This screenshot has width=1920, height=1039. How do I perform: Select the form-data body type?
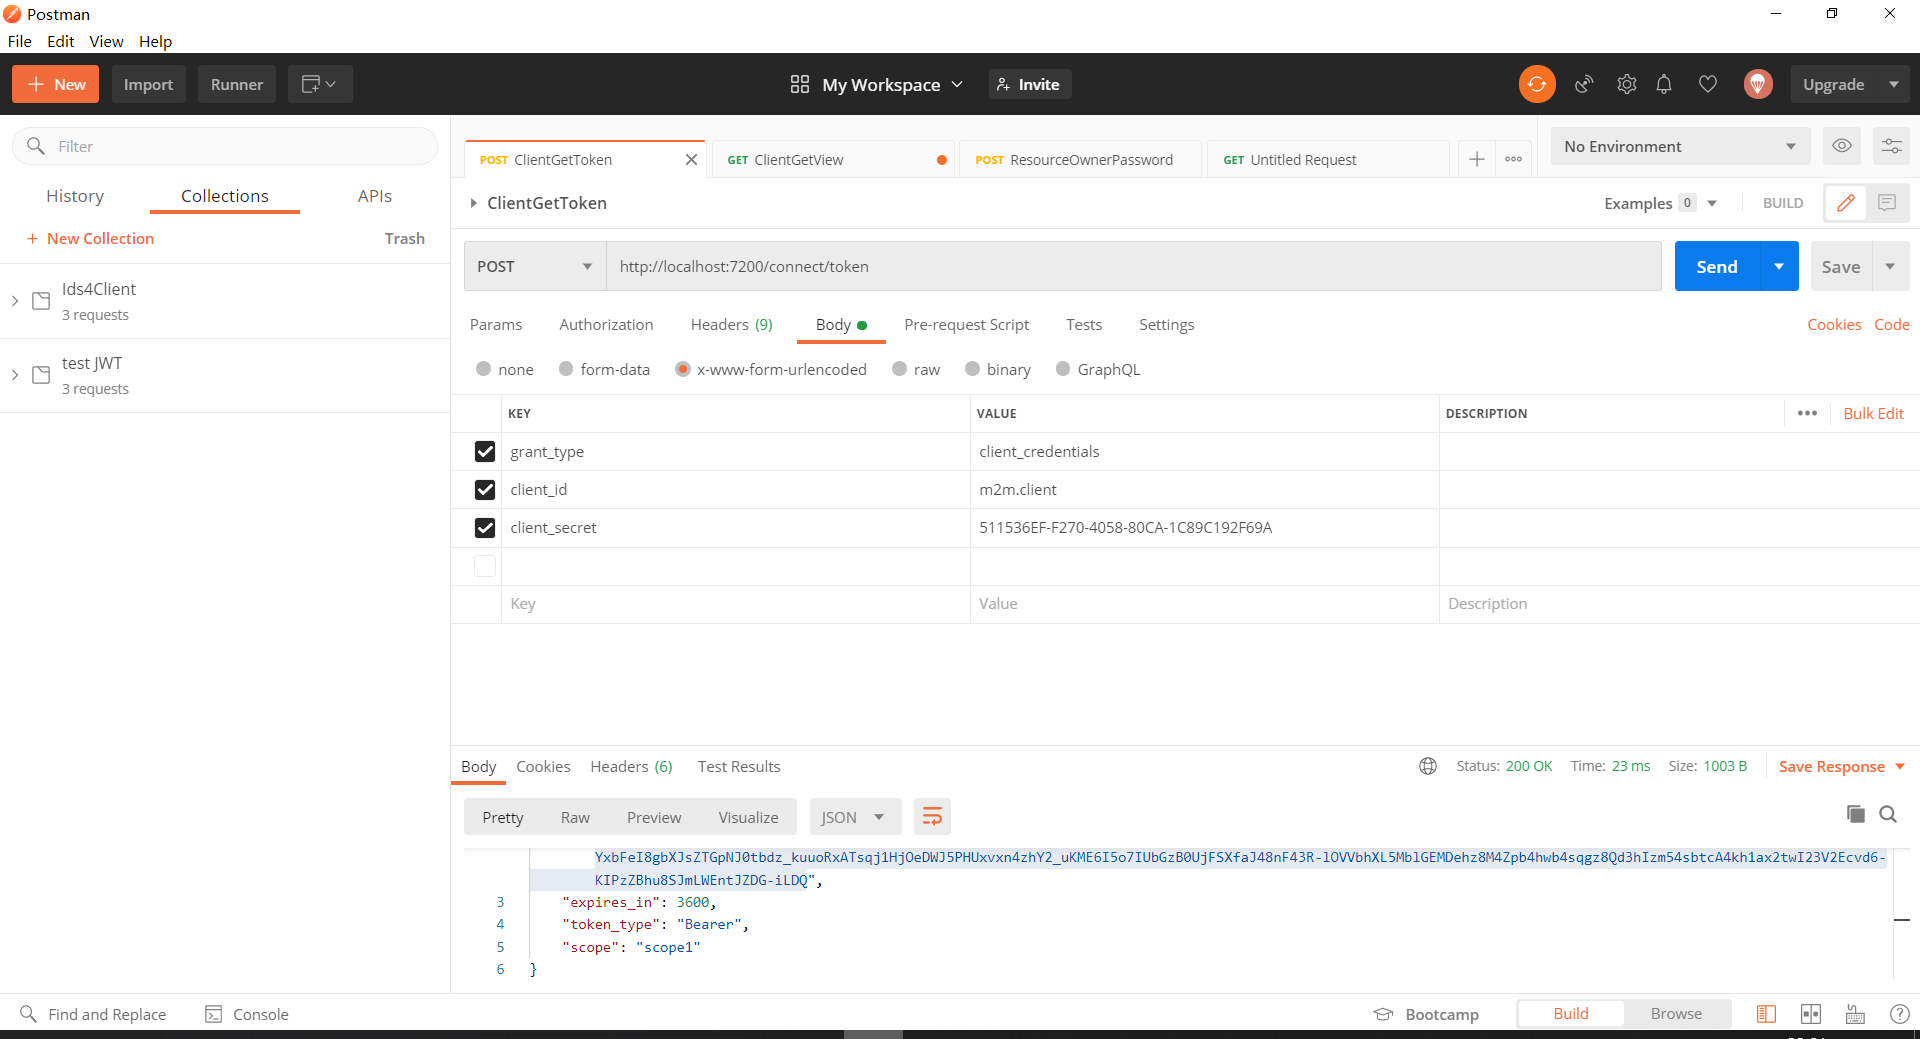click(566, 369)
